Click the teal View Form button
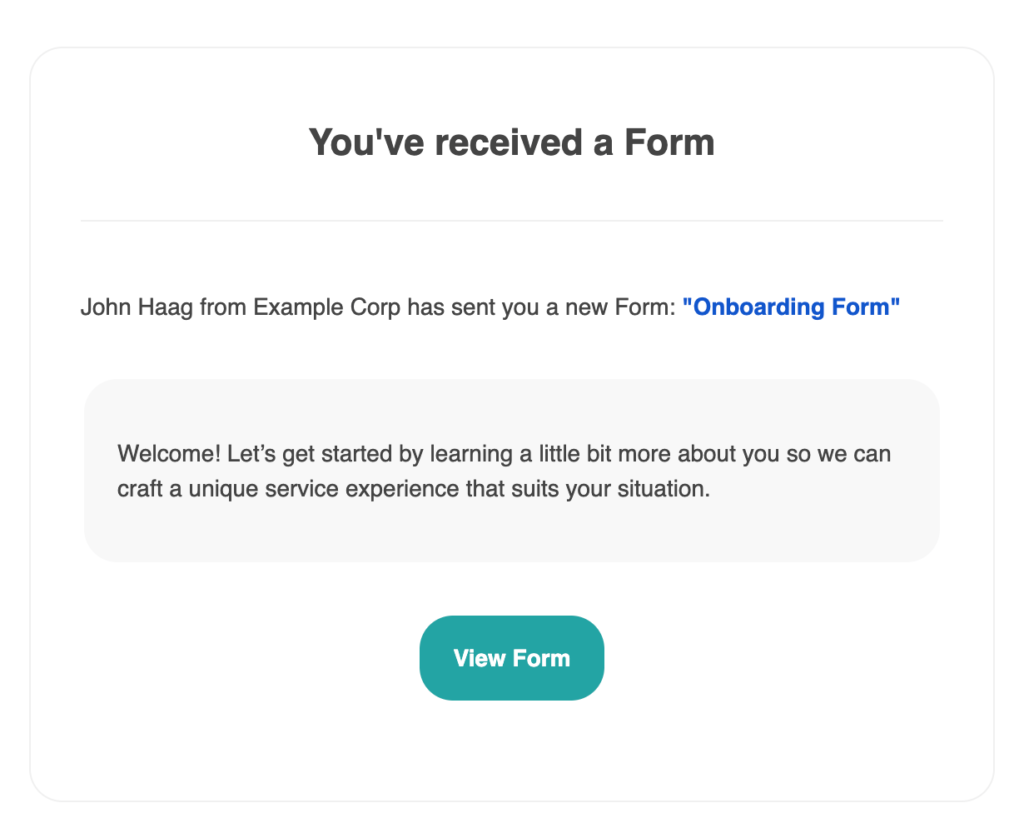The width and height of the screenshot is (1024, 833). tap(511, 657)
